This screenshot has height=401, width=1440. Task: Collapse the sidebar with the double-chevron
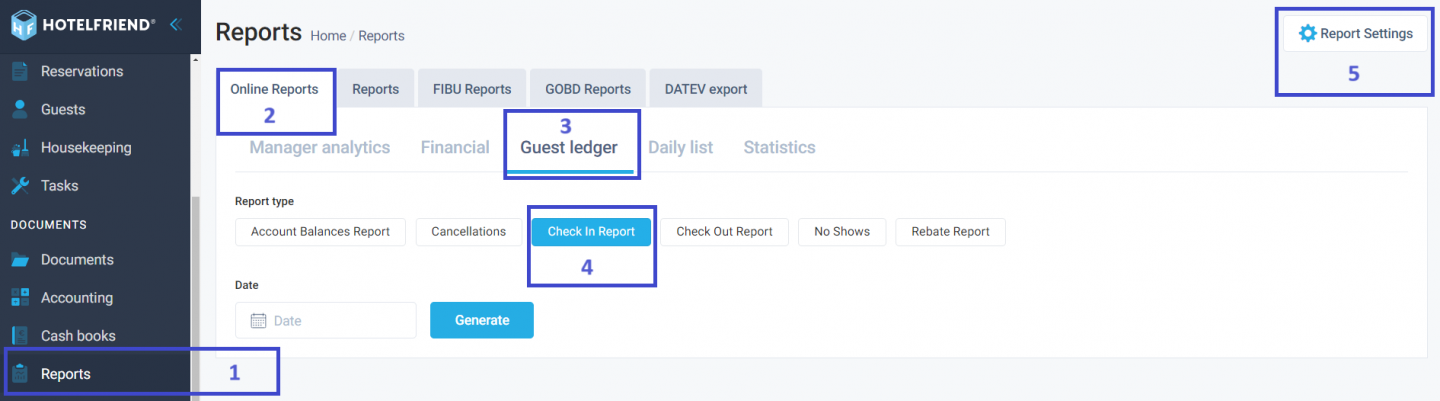175,24
